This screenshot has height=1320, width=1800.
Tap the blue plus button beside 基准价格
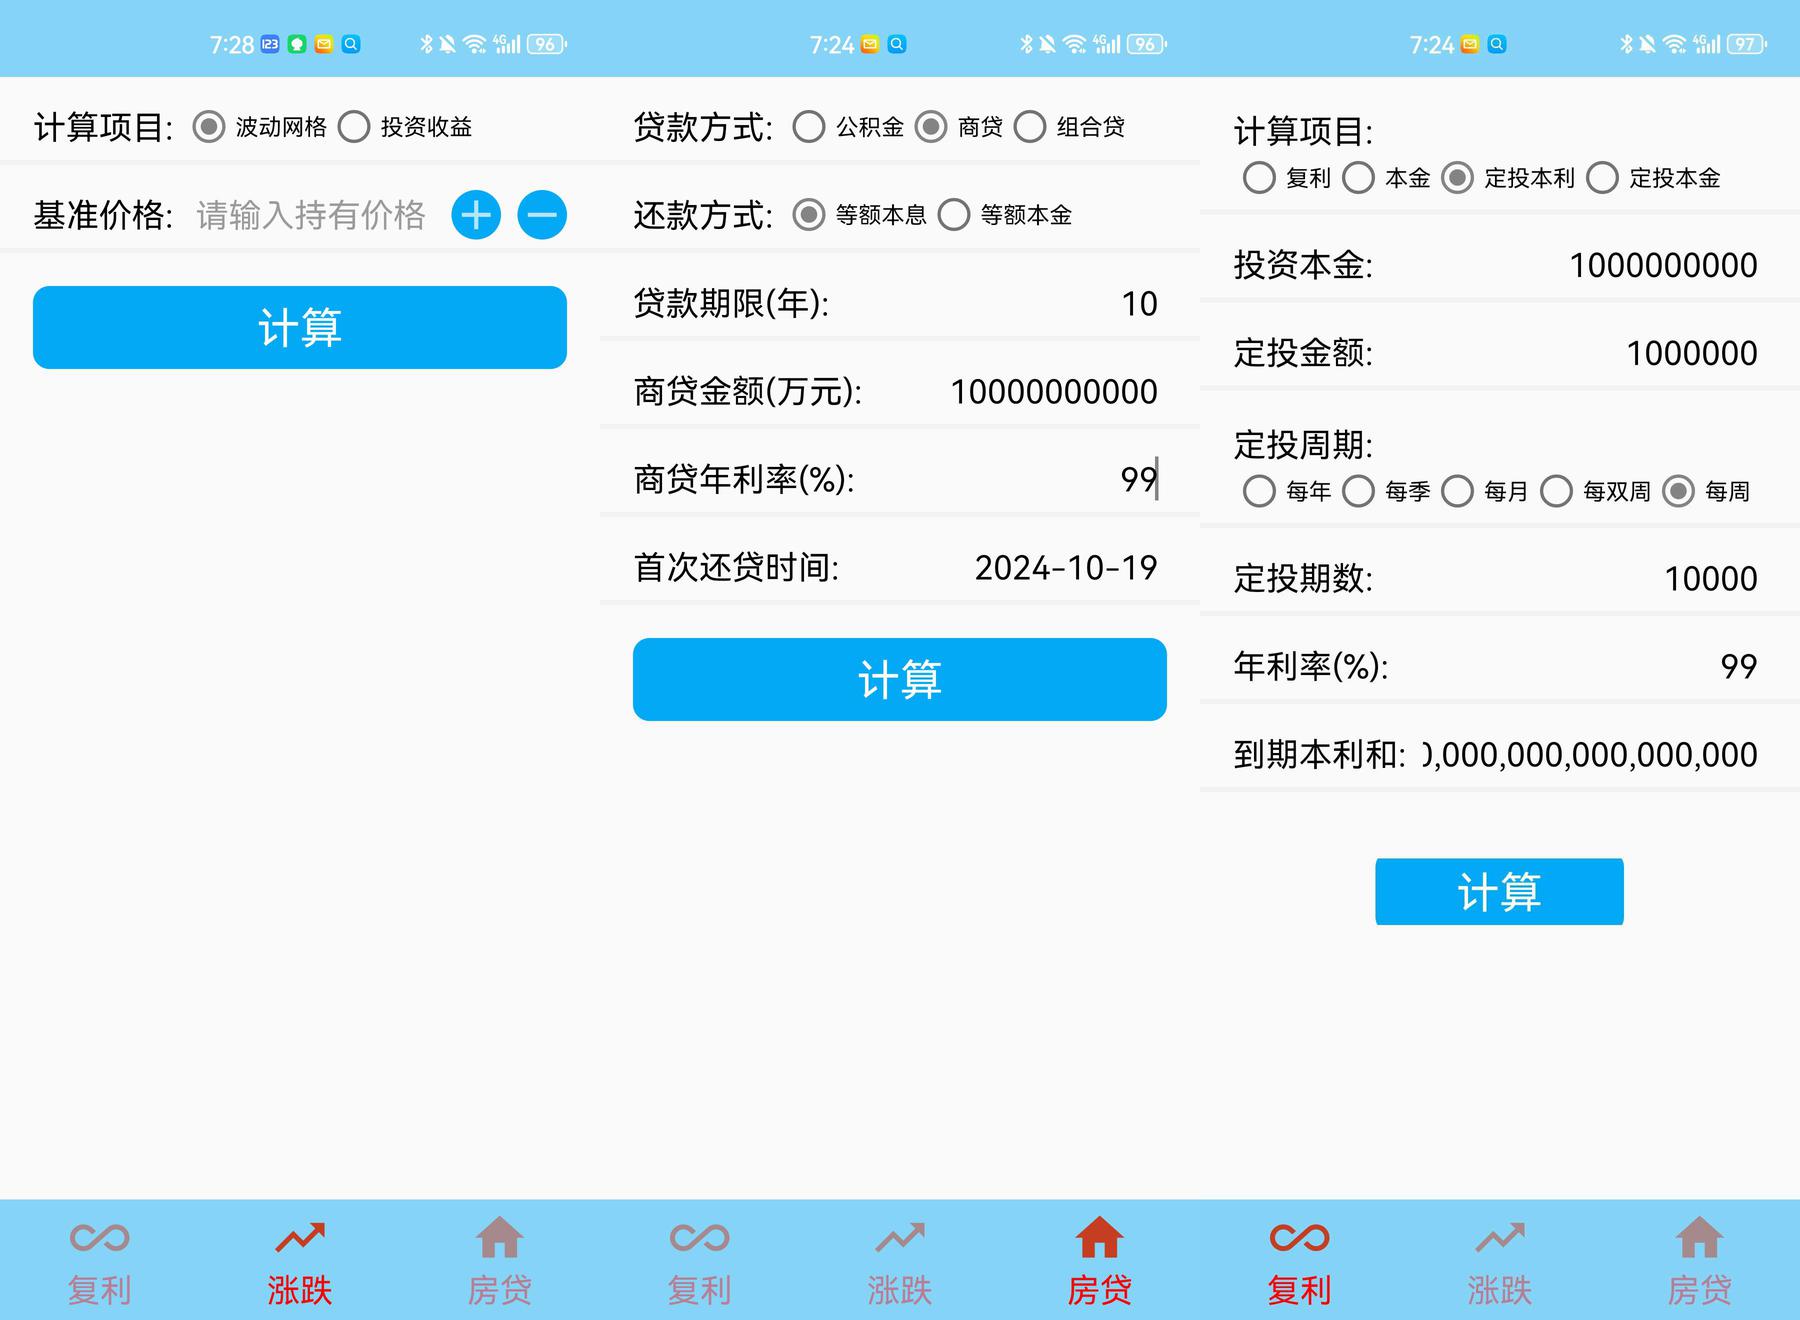[476, 215]
